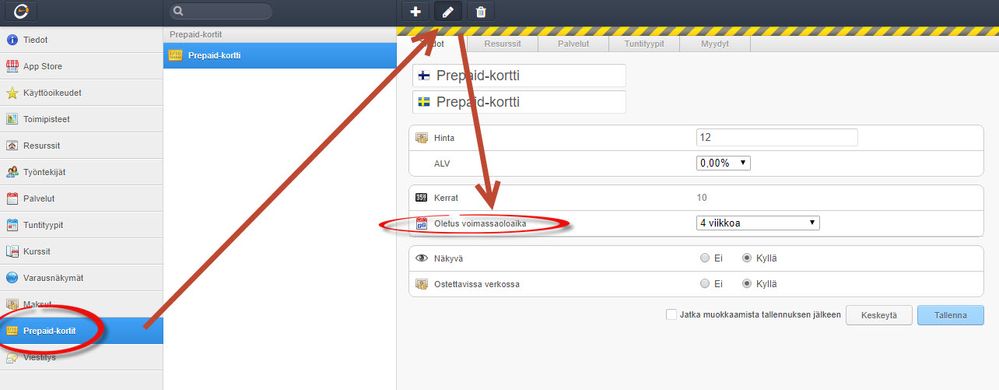Click the Prepaid-kortit list header text
Viewport: 999px width, 390px height.
coord(196,34)
